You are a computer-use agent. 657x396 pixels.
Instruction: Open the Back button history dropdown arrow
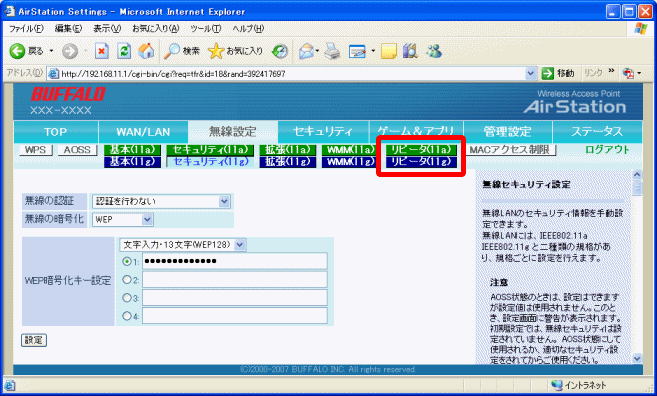coord(51,51)
